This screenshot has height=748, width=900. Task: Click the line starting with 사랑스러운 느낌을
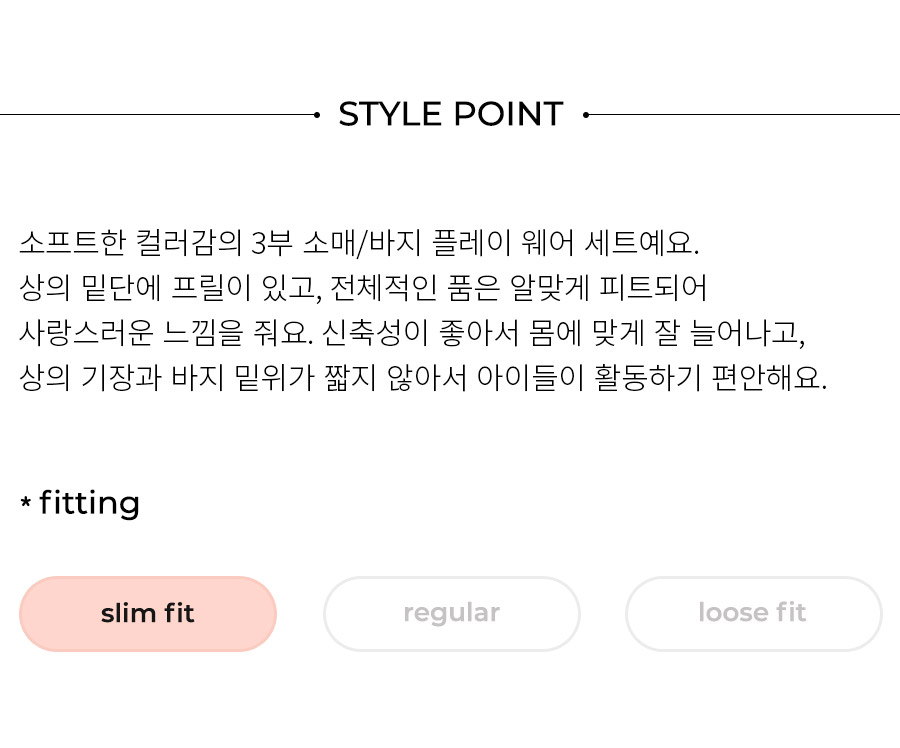pos(412,333)
